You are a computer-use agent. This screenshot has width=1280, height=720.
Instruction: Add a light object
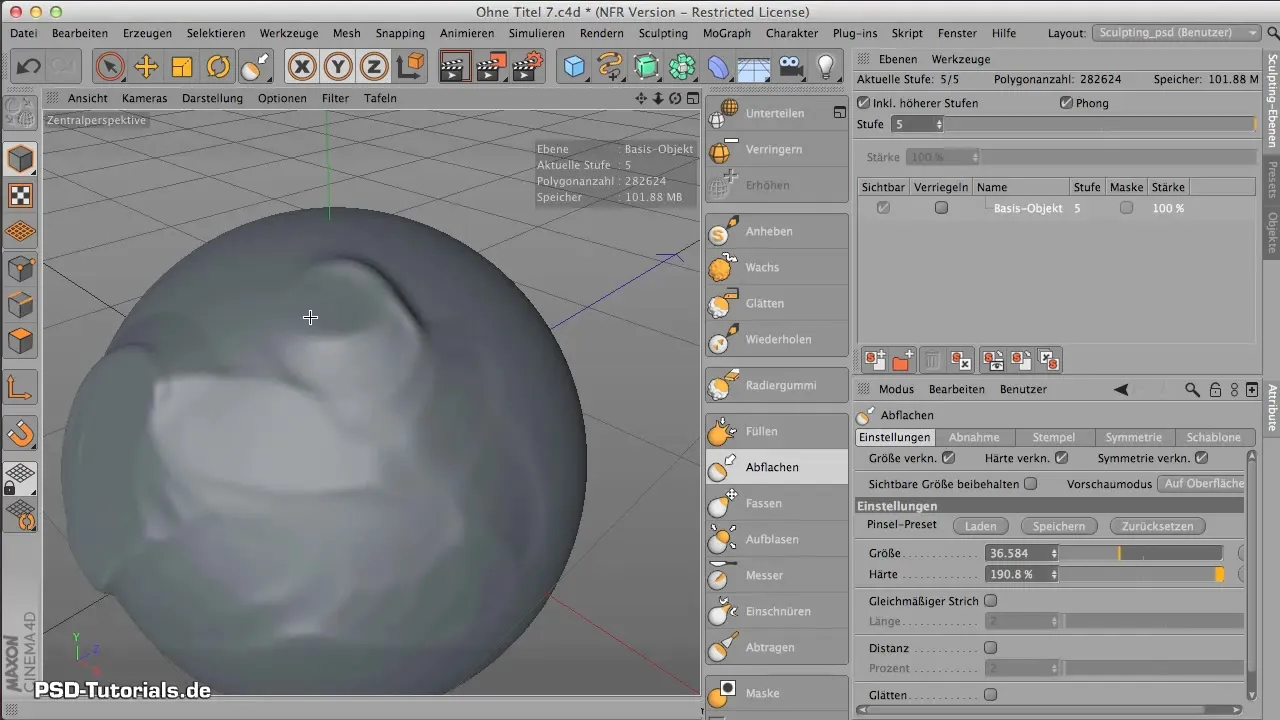tap(826, 67)
